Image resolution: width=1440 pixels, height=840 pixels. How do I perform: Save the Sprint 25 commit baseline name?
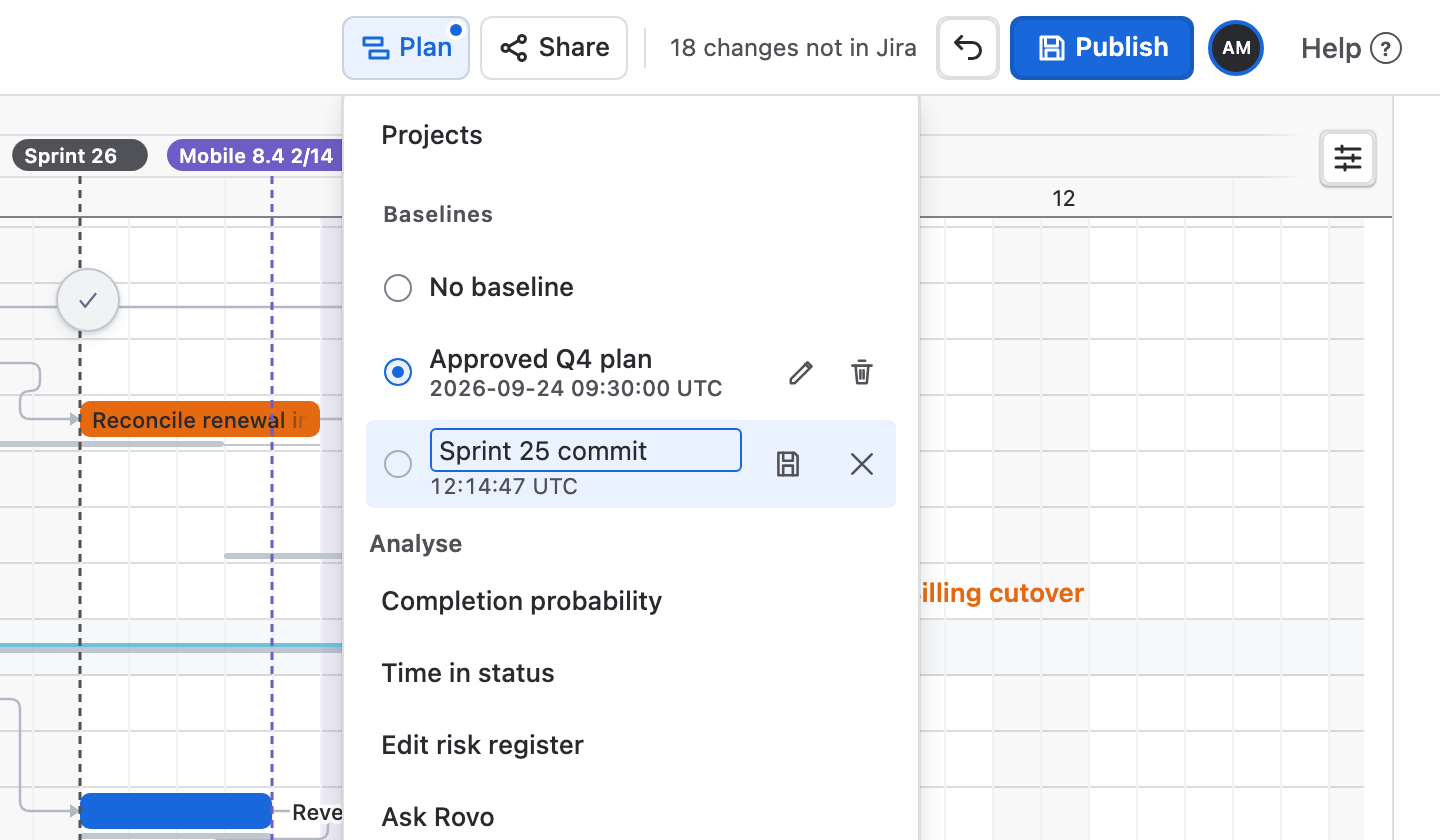(788, 464)
